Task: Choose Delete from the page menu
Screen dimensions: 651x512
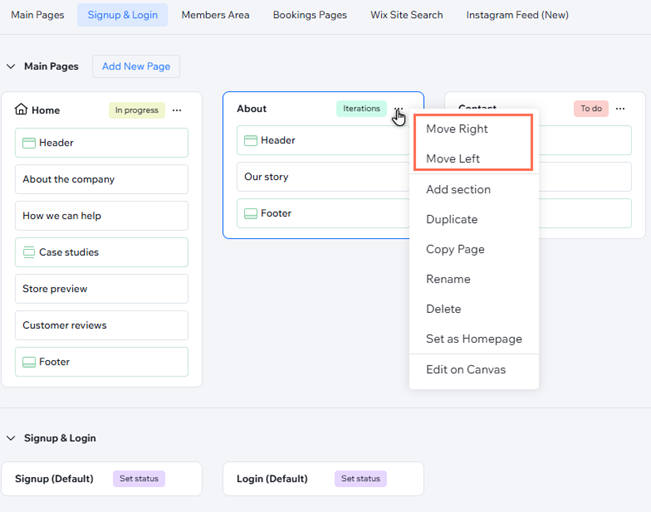Action: [474, 309]
